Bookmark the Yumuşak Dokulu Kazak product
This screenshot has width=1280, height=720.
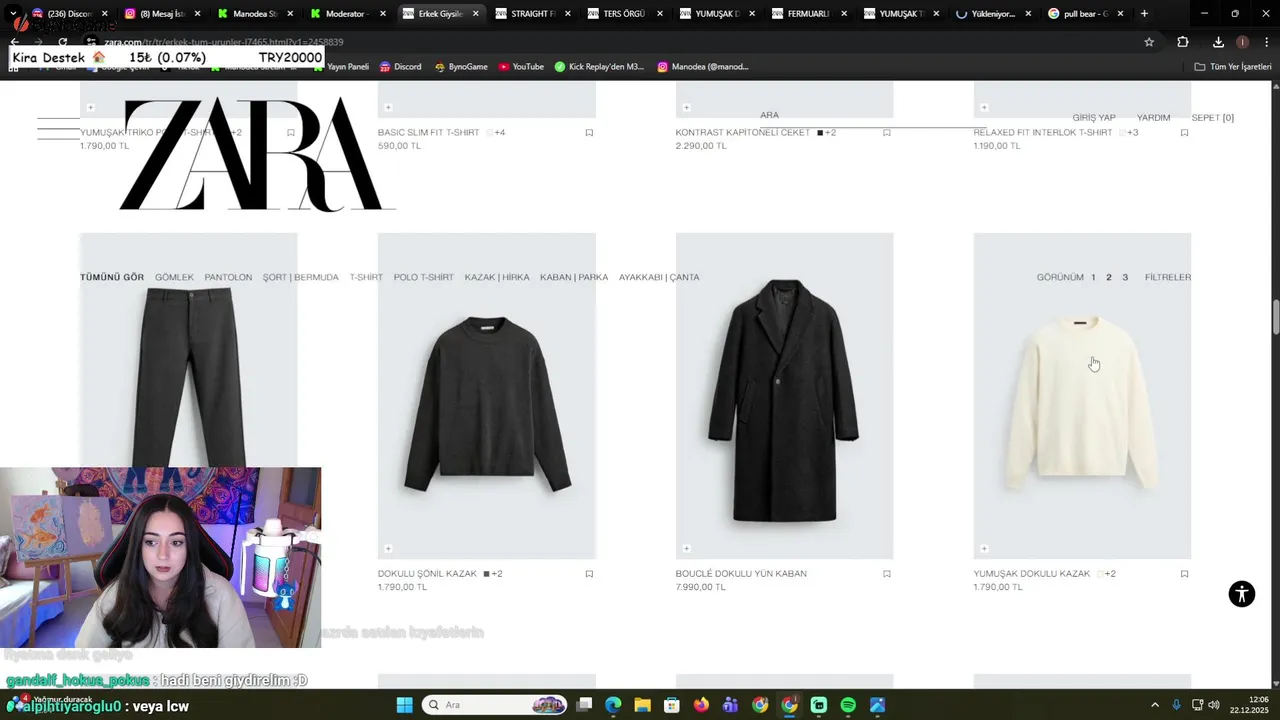tap(1184, 574)
